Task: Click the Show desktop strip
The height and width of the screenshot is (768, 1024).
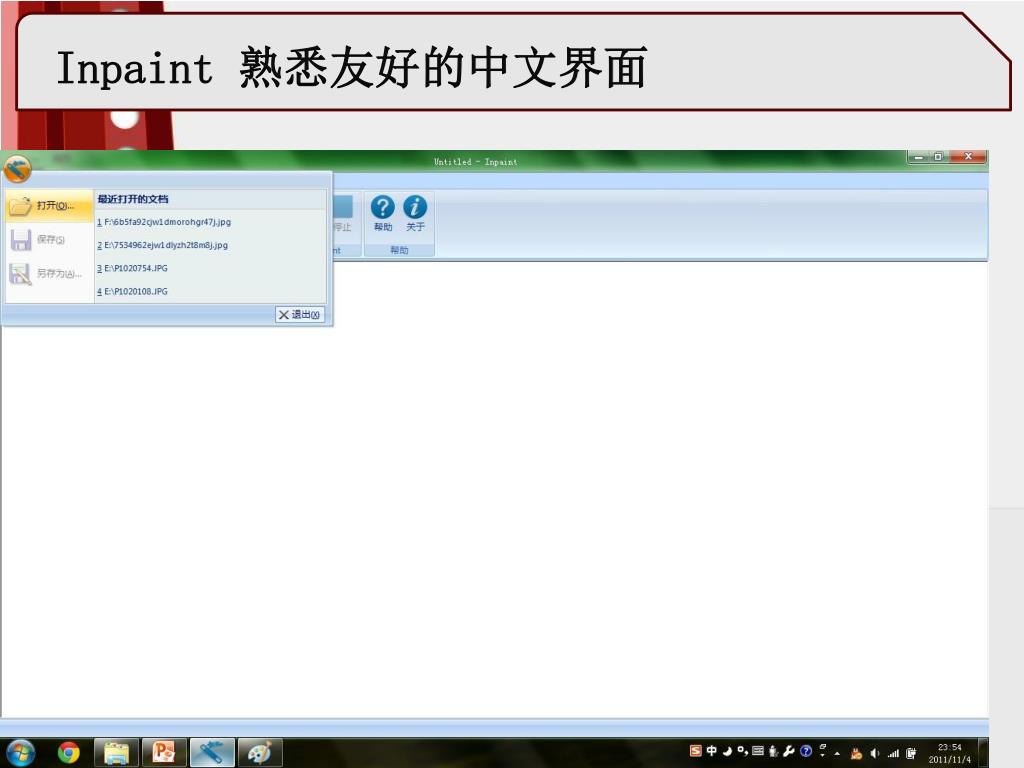Action: click(x=984, y=753)
